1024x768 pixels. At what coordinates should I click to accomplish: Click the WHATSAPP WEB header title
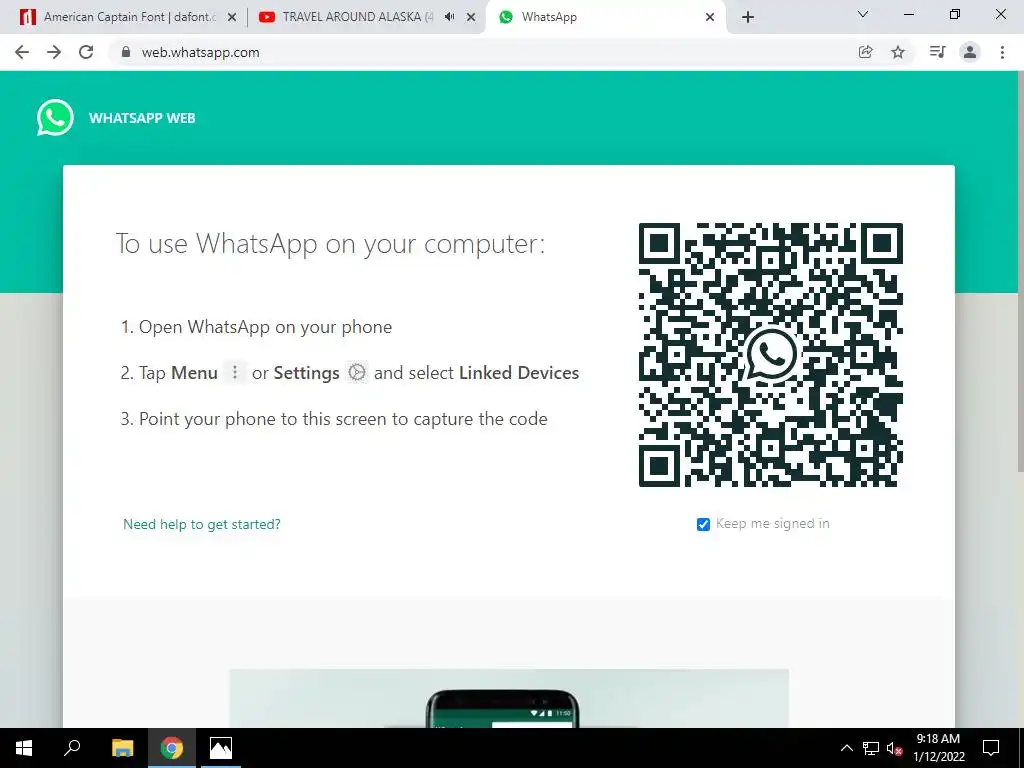click(x=142, y=118)
